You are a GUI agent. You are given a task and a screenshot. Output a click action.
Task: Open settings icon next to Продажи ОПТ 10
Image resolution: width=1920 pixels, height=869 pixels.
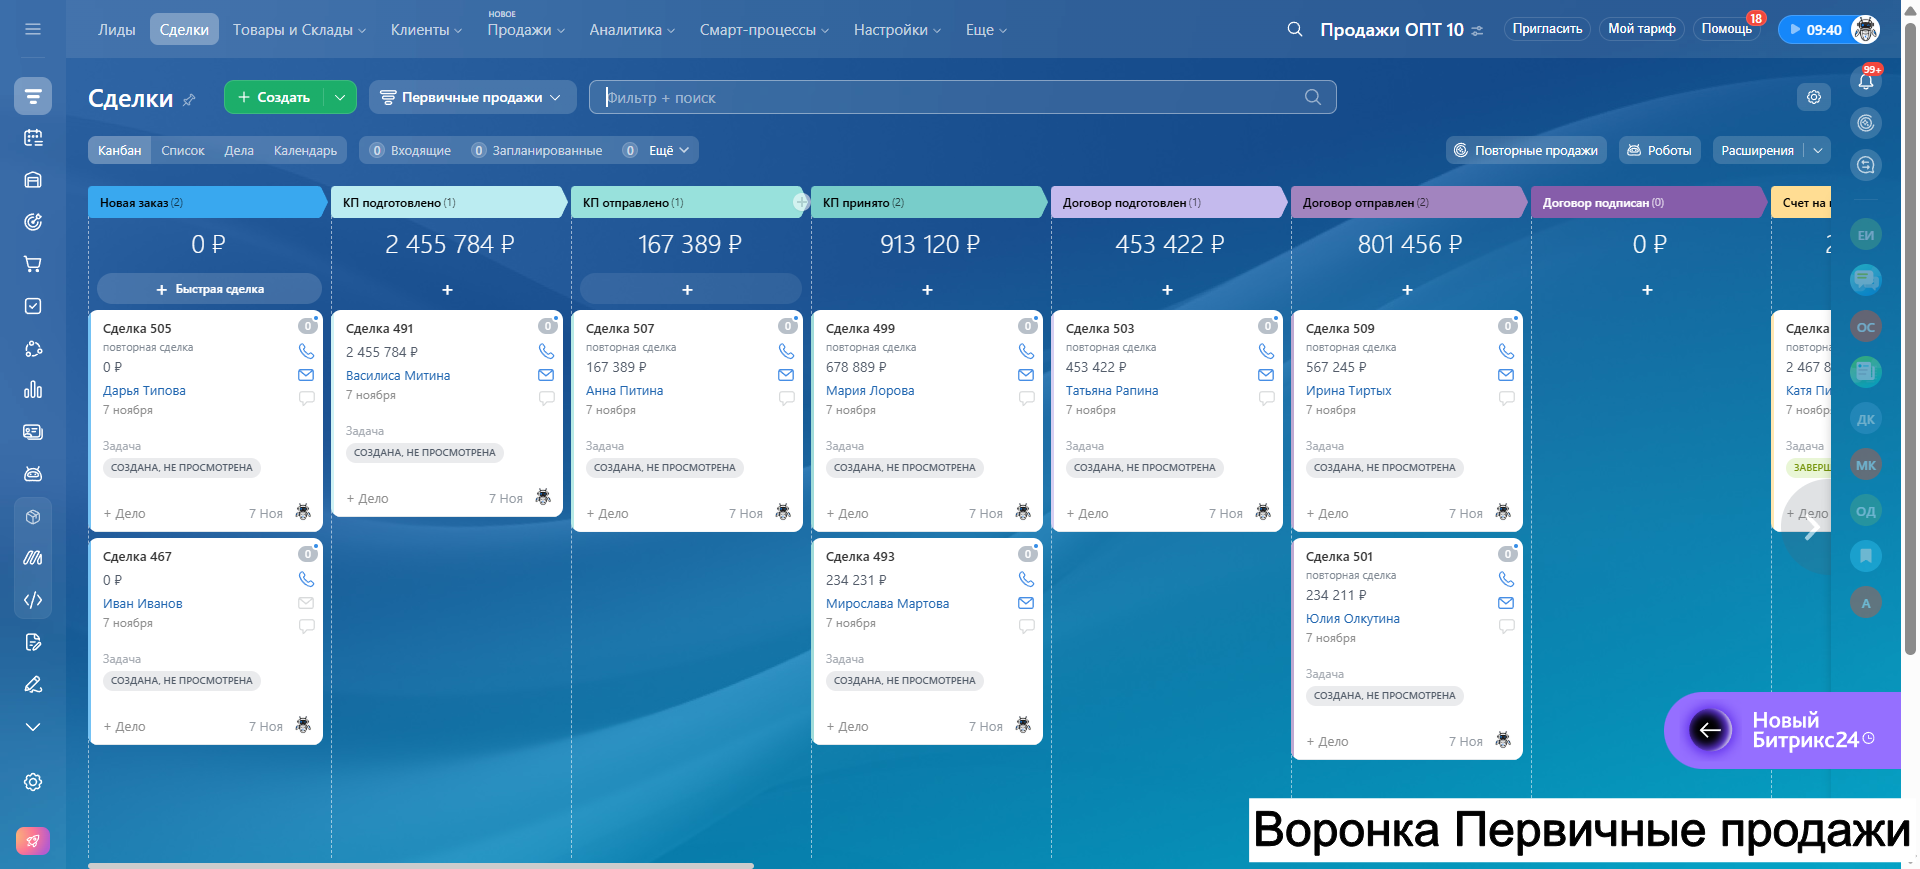click(x=1478, y=30)
